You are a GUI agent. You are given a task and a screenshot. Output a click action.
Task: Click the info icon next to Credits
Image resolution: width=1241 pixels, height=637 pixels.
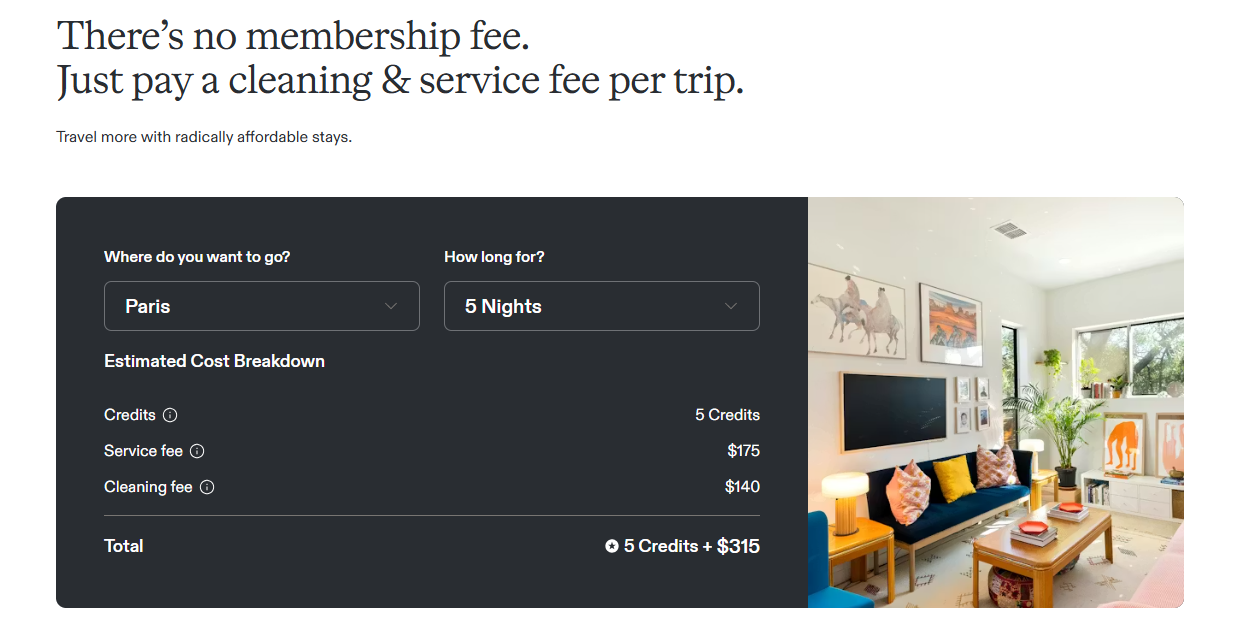click(170, 415)
